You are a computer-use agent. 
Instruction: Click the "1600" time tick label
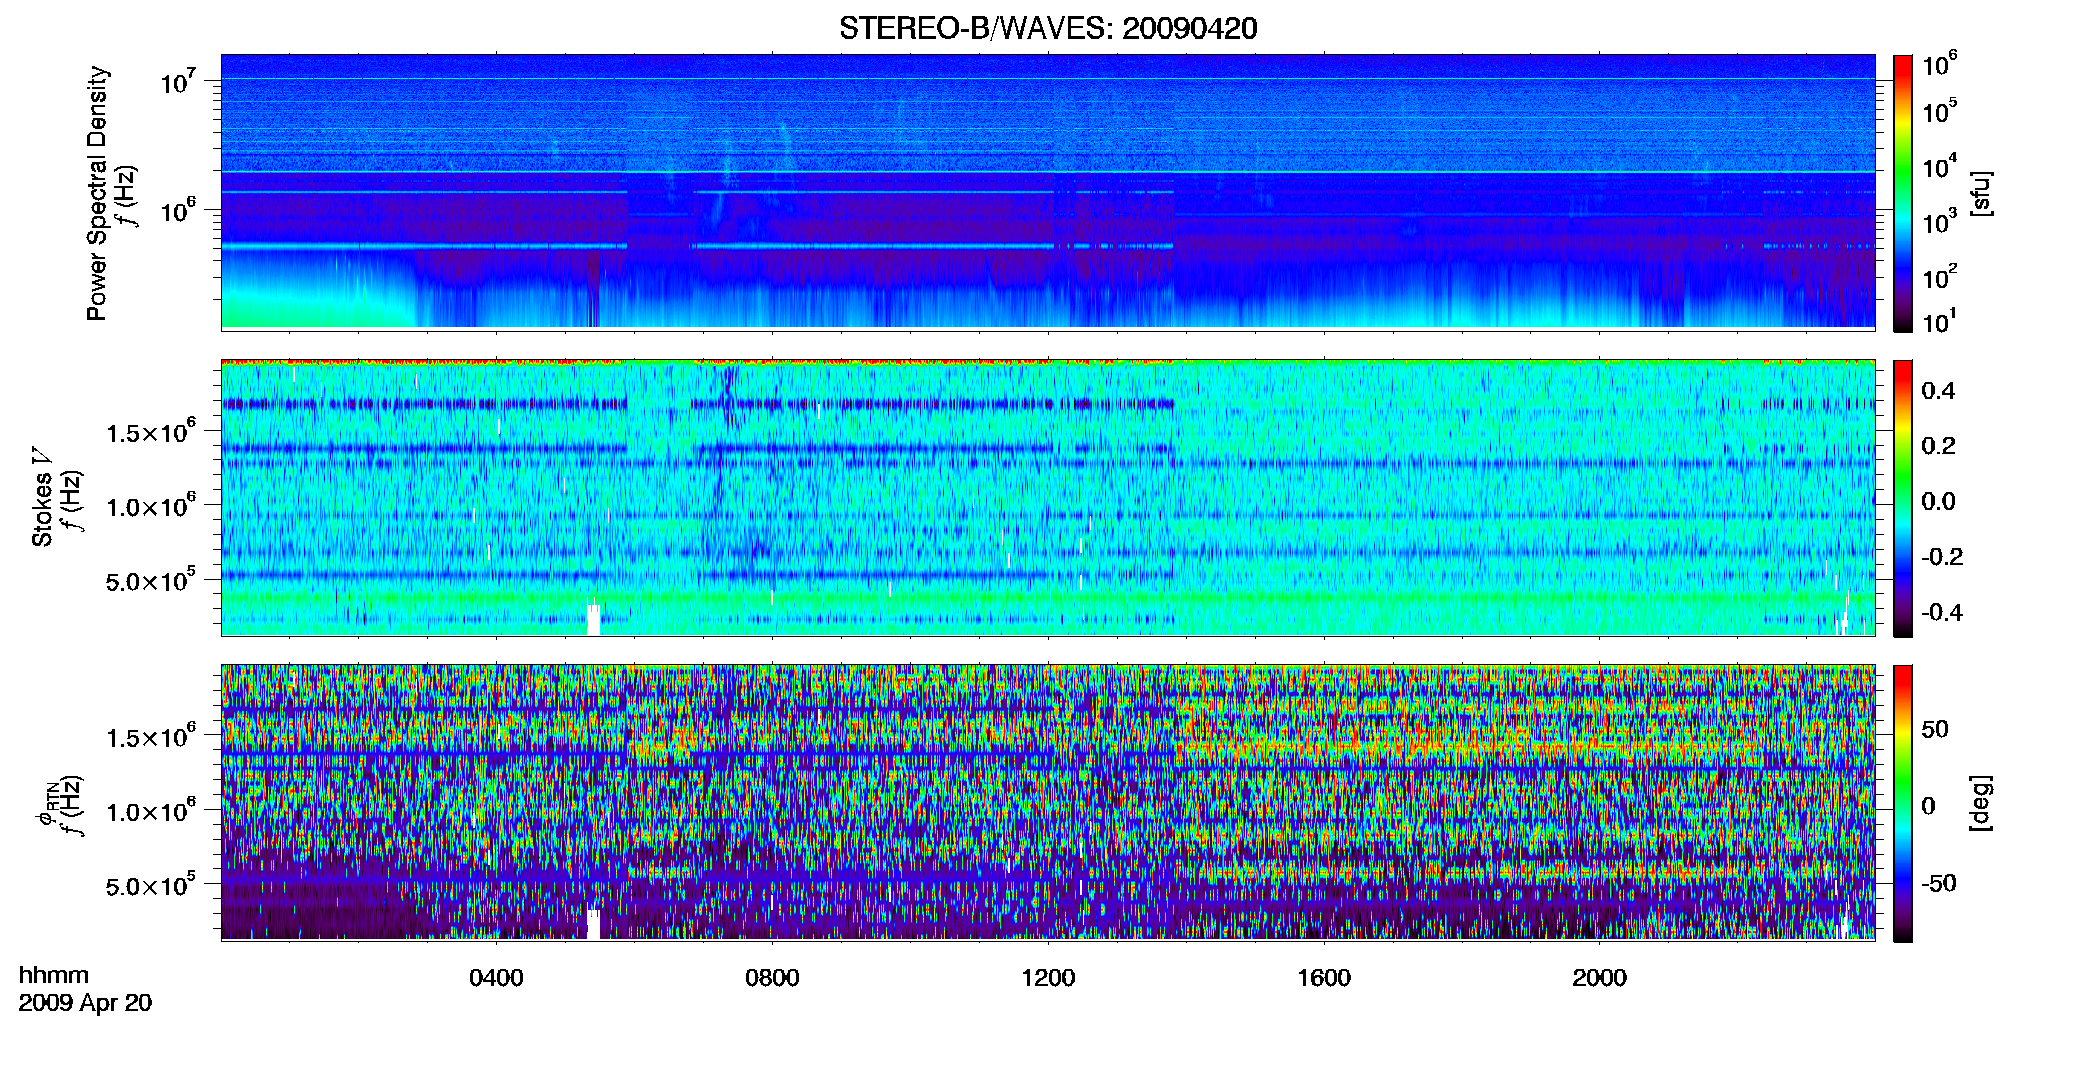point(1324,978)
